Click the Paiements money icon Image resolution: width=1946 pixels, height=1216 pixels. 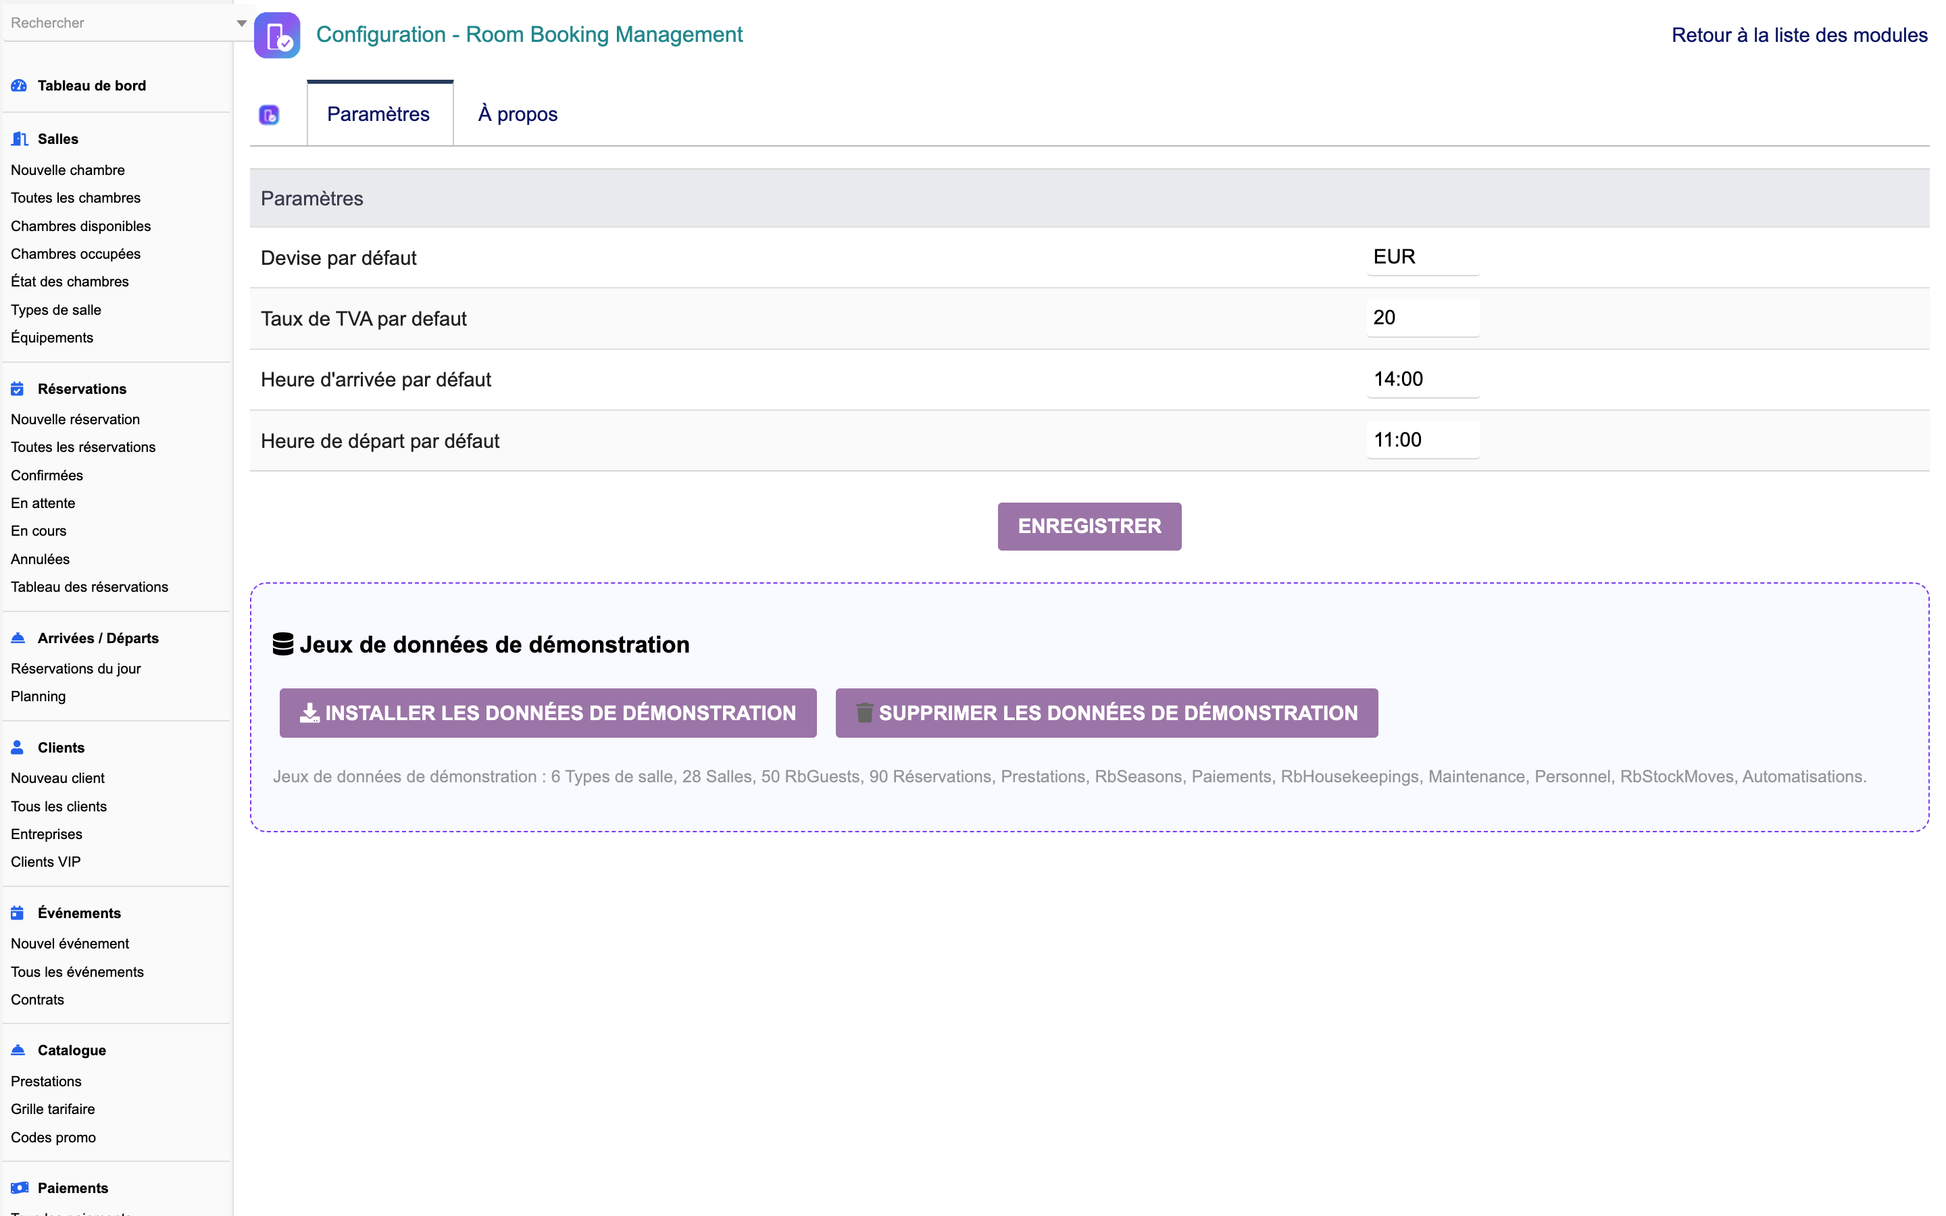(19, 1188)
